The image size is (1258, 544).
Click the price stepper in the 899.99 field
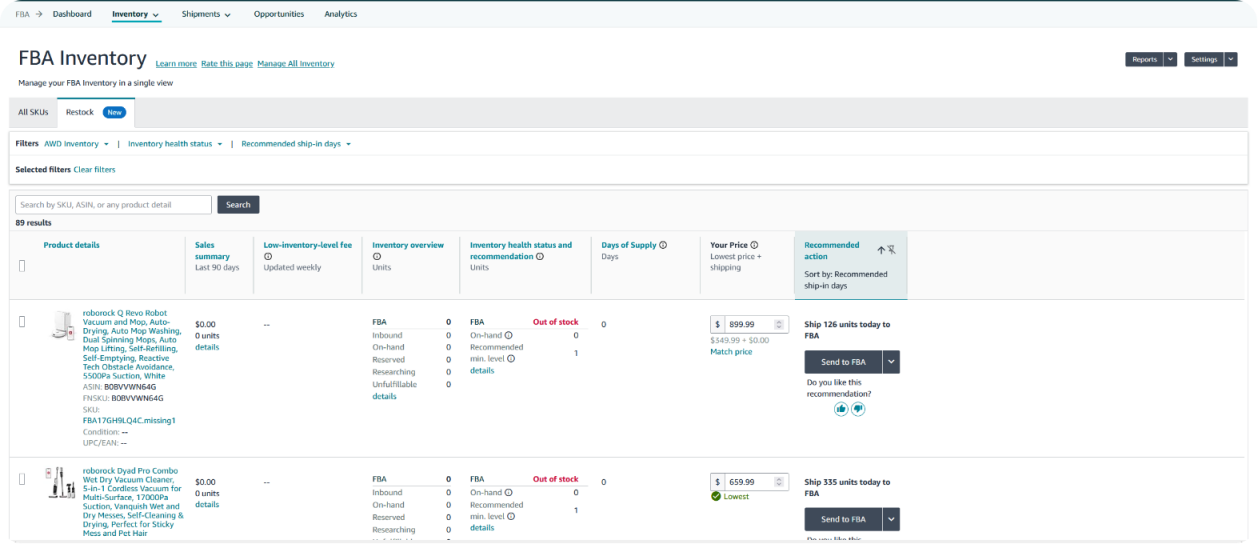pos(780,324)
